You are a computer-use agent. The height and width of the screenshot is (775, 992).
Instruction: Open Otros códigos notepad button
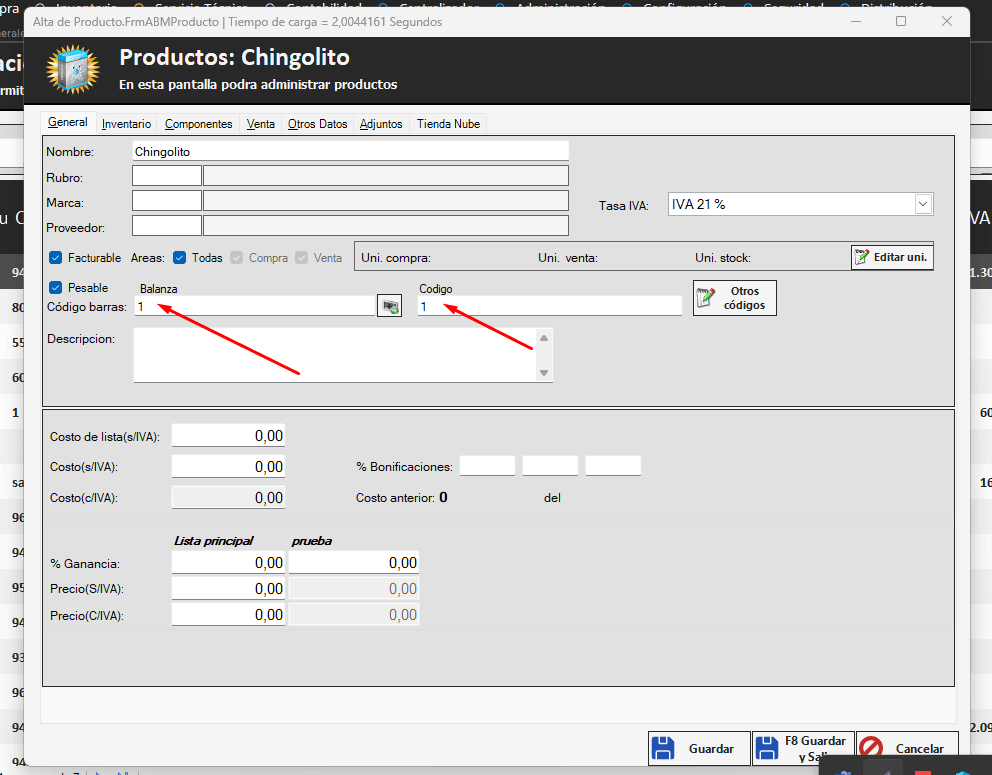coord(734,298)
